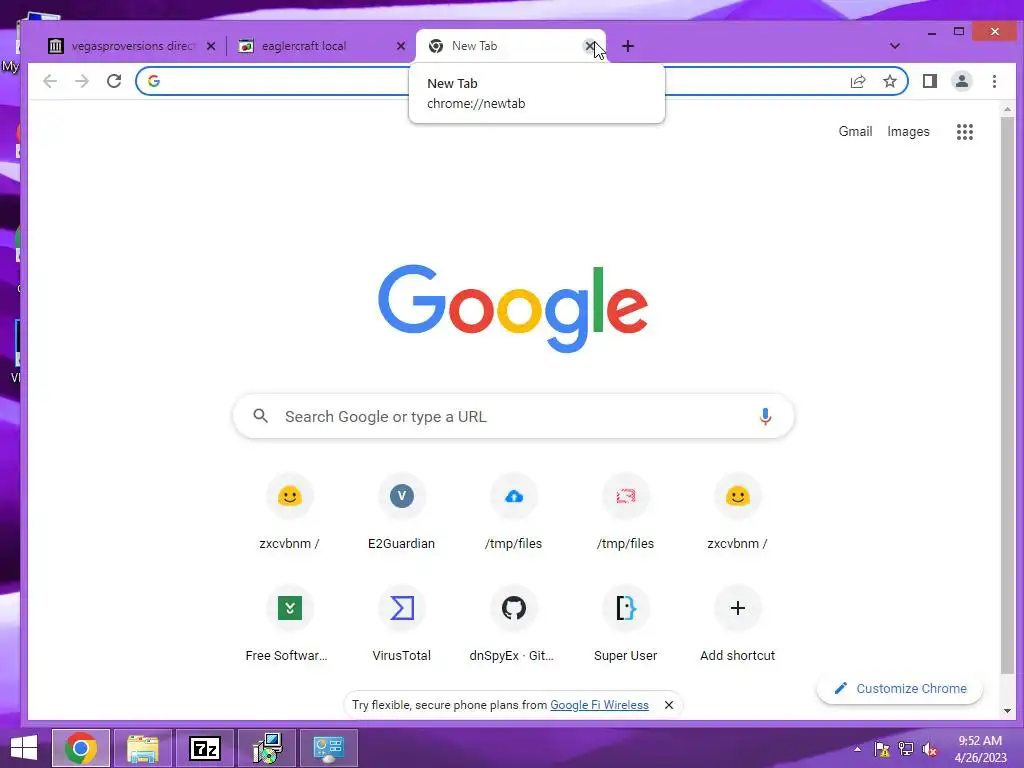Expand the tab search dropdown chevron
The image size is (1024, 768).
895,46
